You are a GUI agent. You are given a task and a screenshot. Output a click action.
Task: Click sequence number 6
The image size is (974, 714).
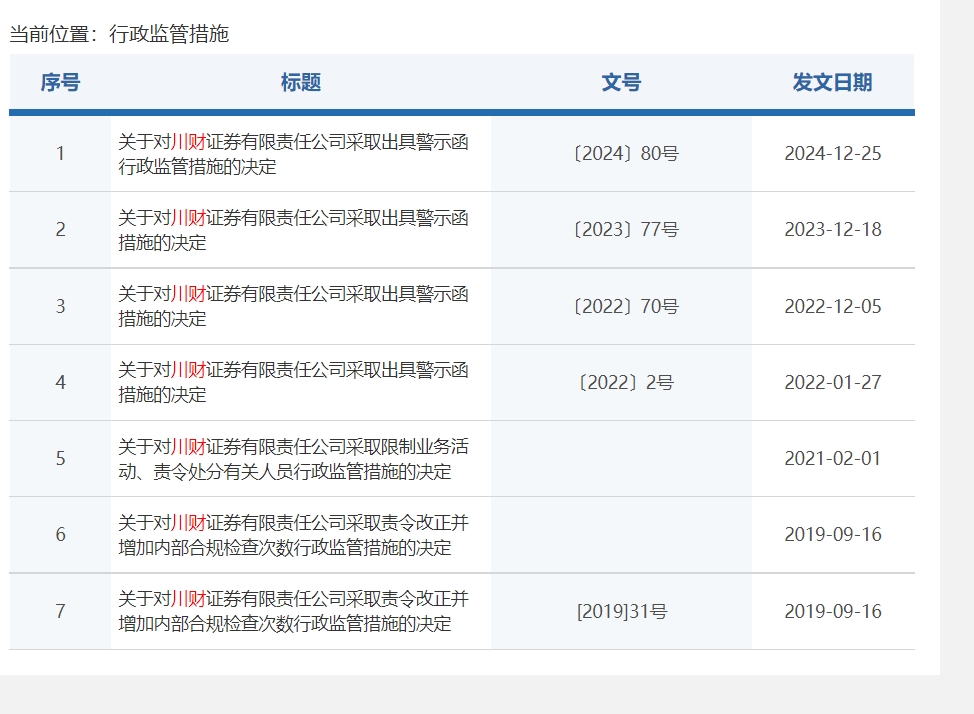pos(60,534)
